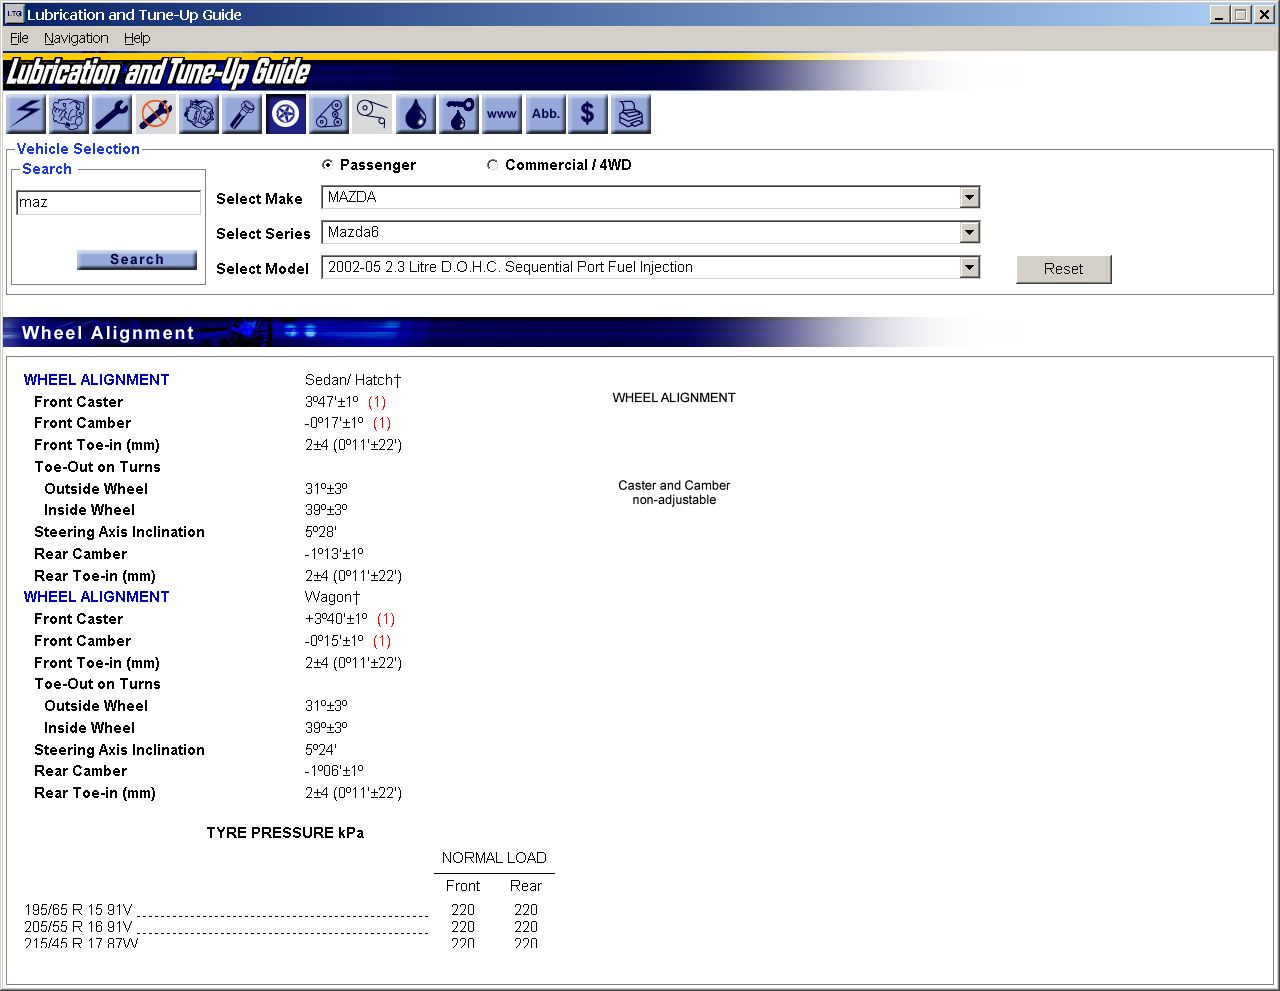Select the Passenger radio button
1280x991 pixels.
(x=327, y=165)
